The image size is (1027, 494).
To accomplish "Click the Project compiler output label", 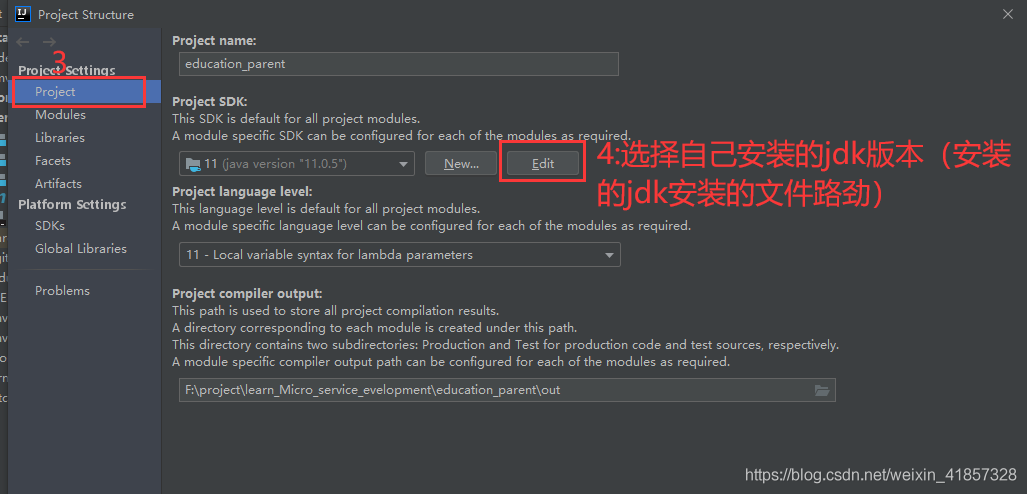I will pos(247,294).
